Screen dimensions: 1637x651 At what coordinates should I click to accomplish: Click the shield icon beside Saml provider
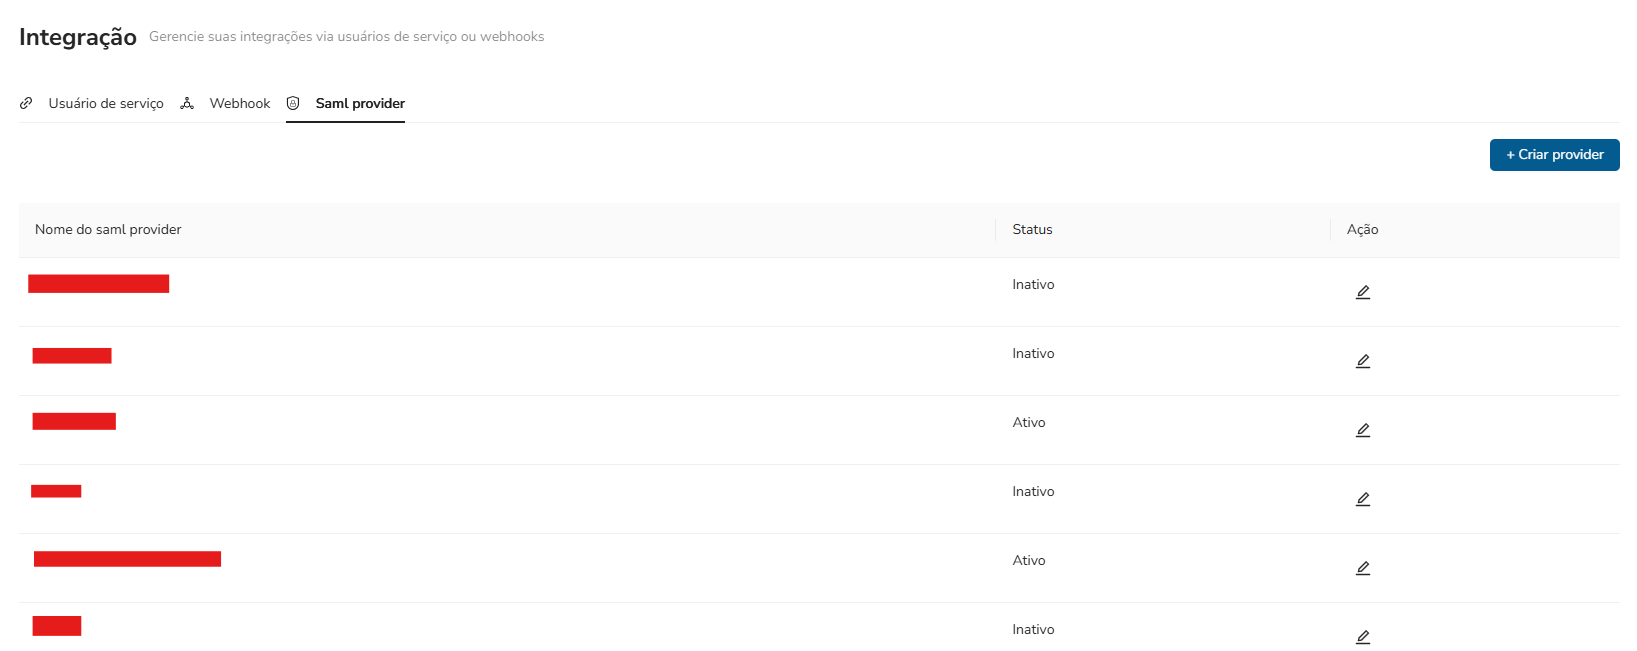[293, 103]
